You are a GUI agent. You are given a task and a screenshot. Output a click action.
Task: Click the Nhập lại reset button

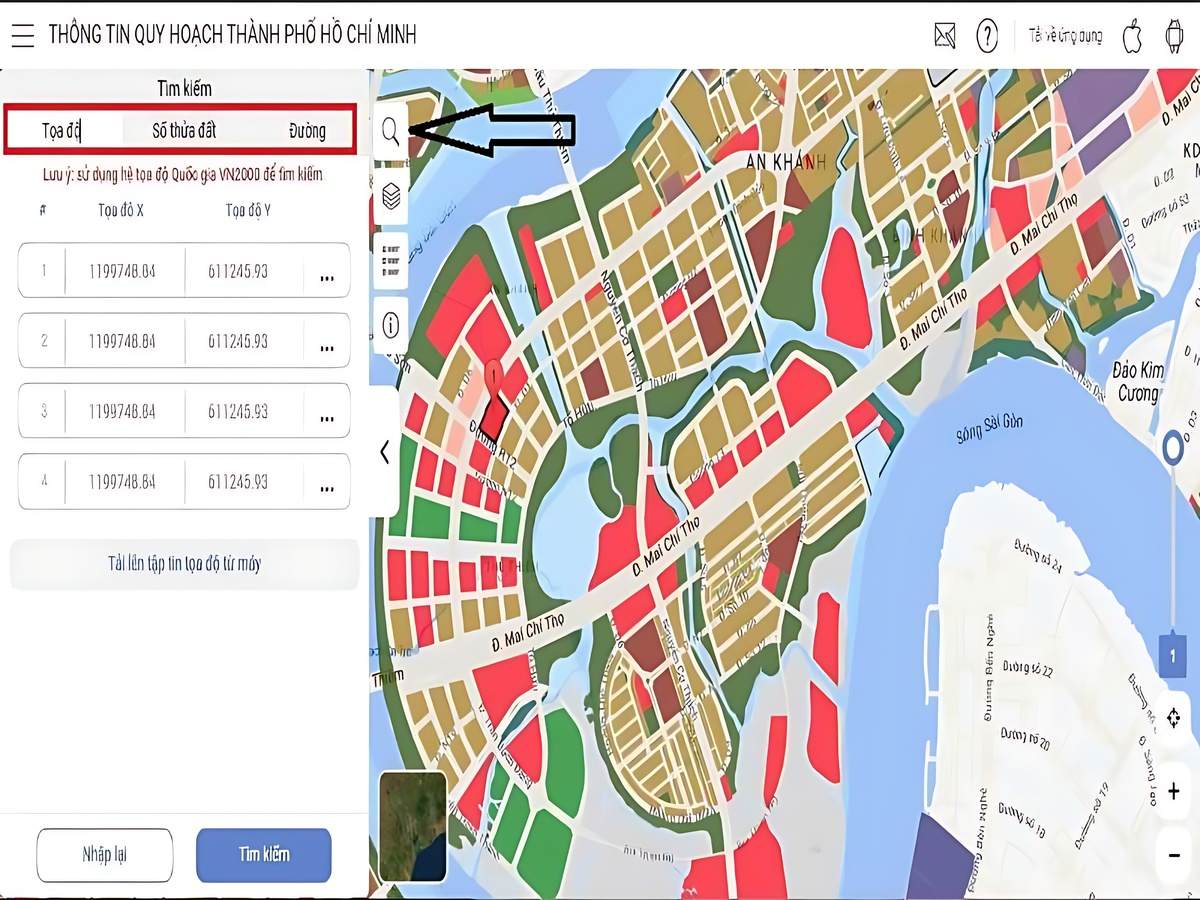coord(105,855)
